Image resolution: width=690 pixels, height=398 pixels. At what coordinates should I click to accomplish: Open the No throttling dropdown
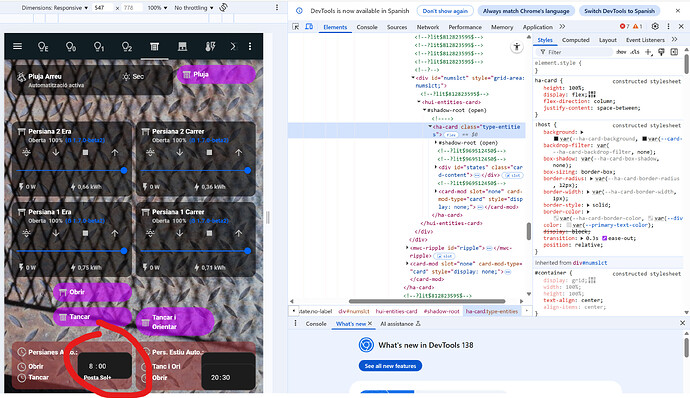194,8
